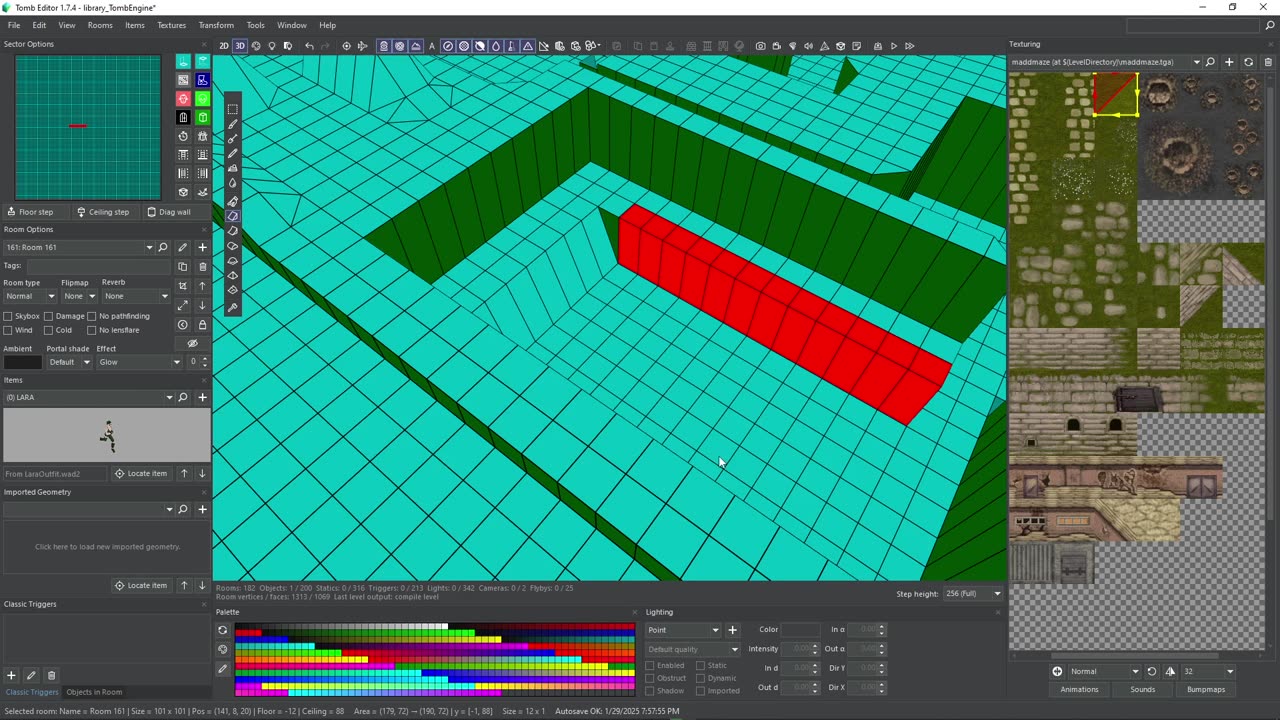Image resolution: width=1280 pixels, height=720 pixels.
Task: Open the Room type Normal dropdown
Action: pos(29,296)
